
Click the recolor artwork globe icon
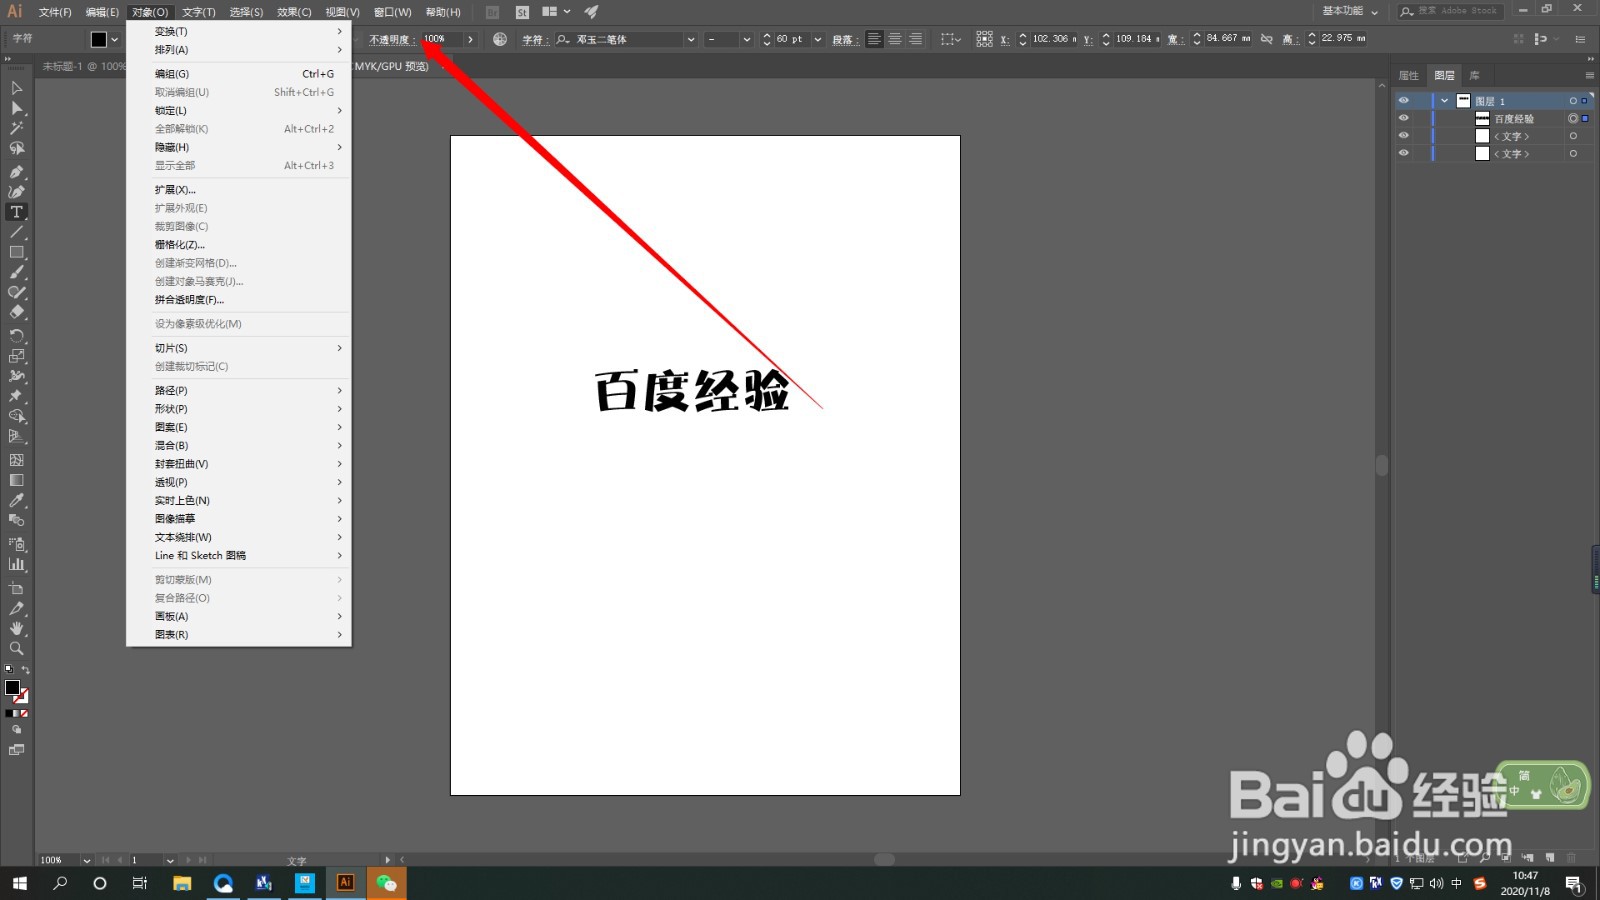(500, 39)
